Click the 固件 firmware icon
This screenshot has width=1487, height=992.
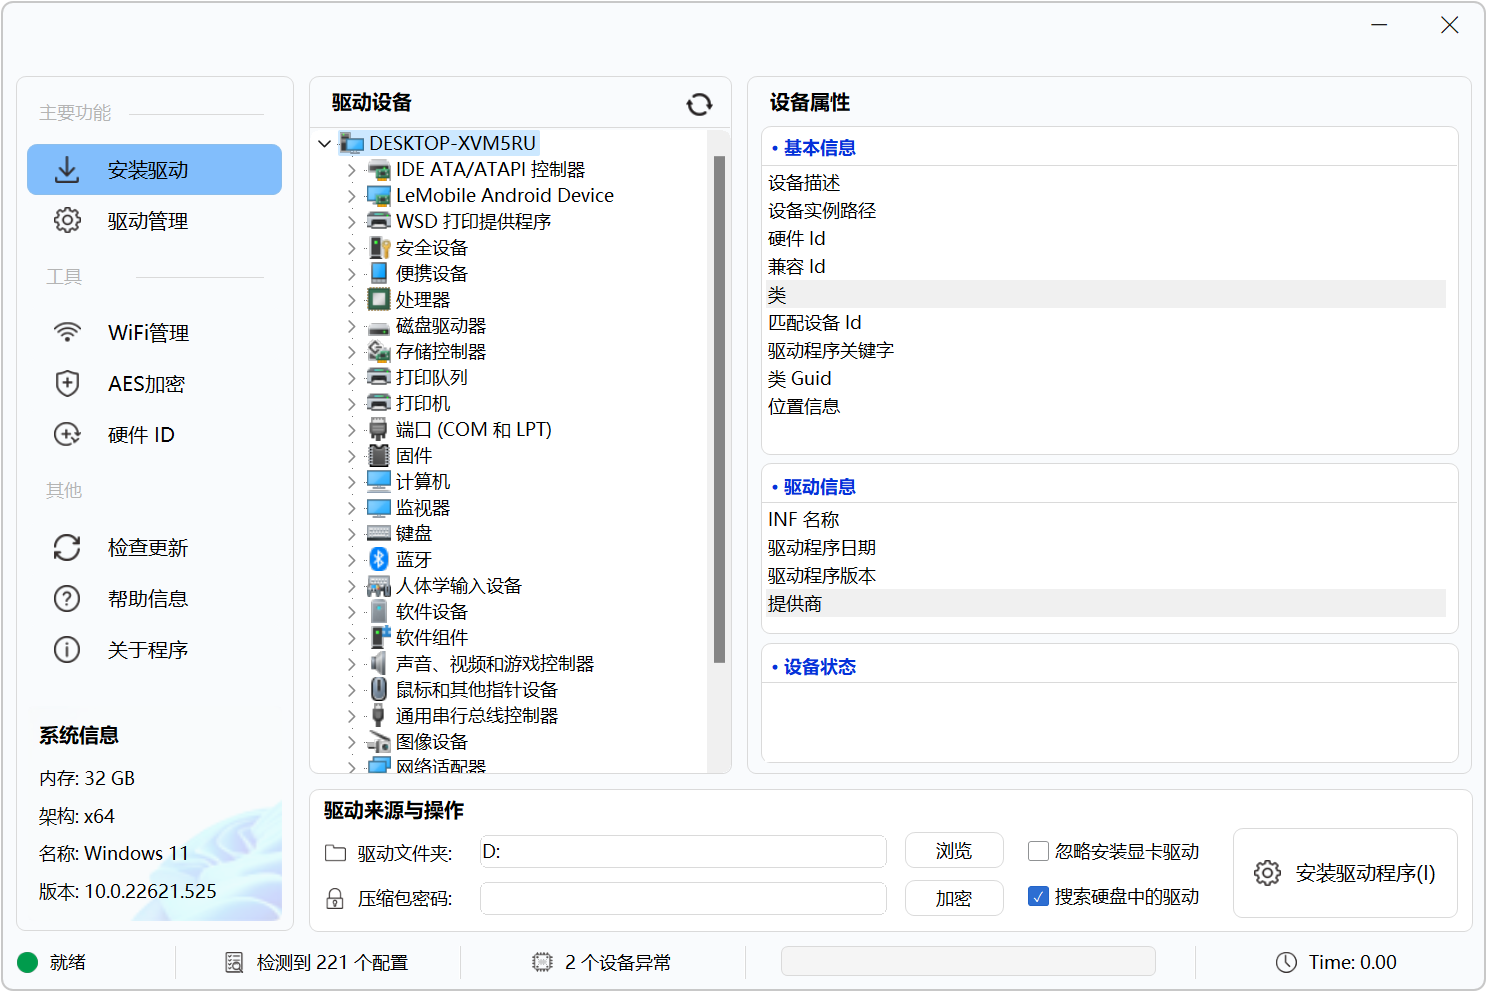coord(379,455)
